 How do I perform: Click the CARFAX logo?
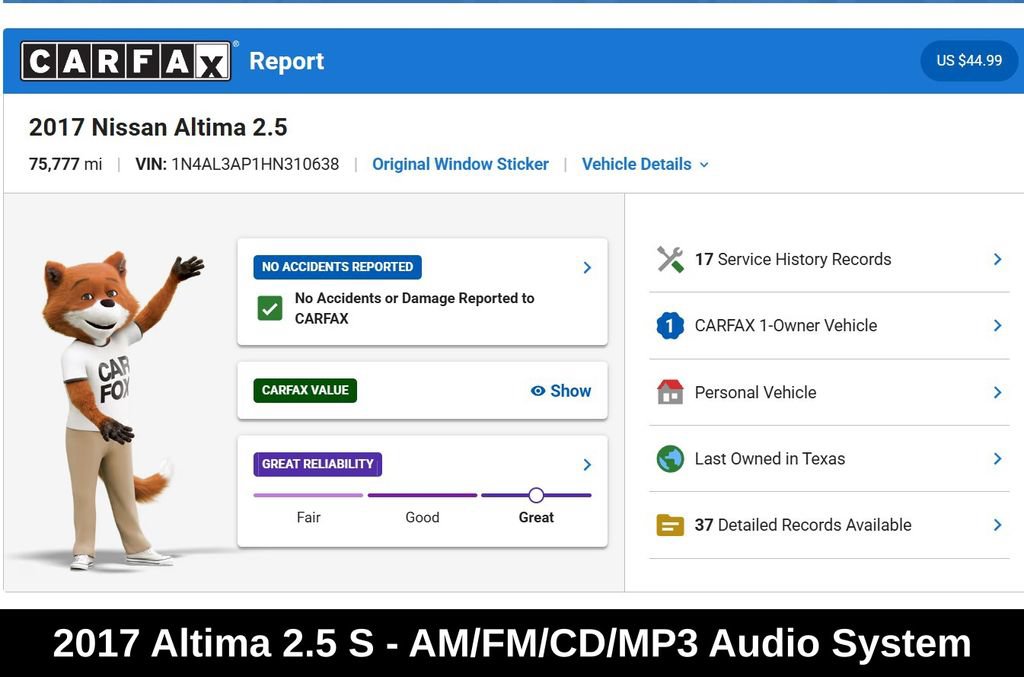[125, 61]
